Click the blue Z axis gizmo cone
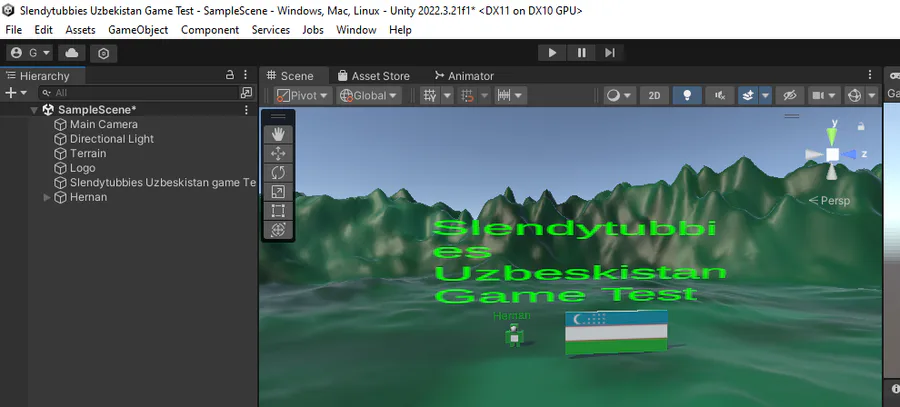Screen dimensions: 900x407 pyautogui.click(x=849, y=154)
